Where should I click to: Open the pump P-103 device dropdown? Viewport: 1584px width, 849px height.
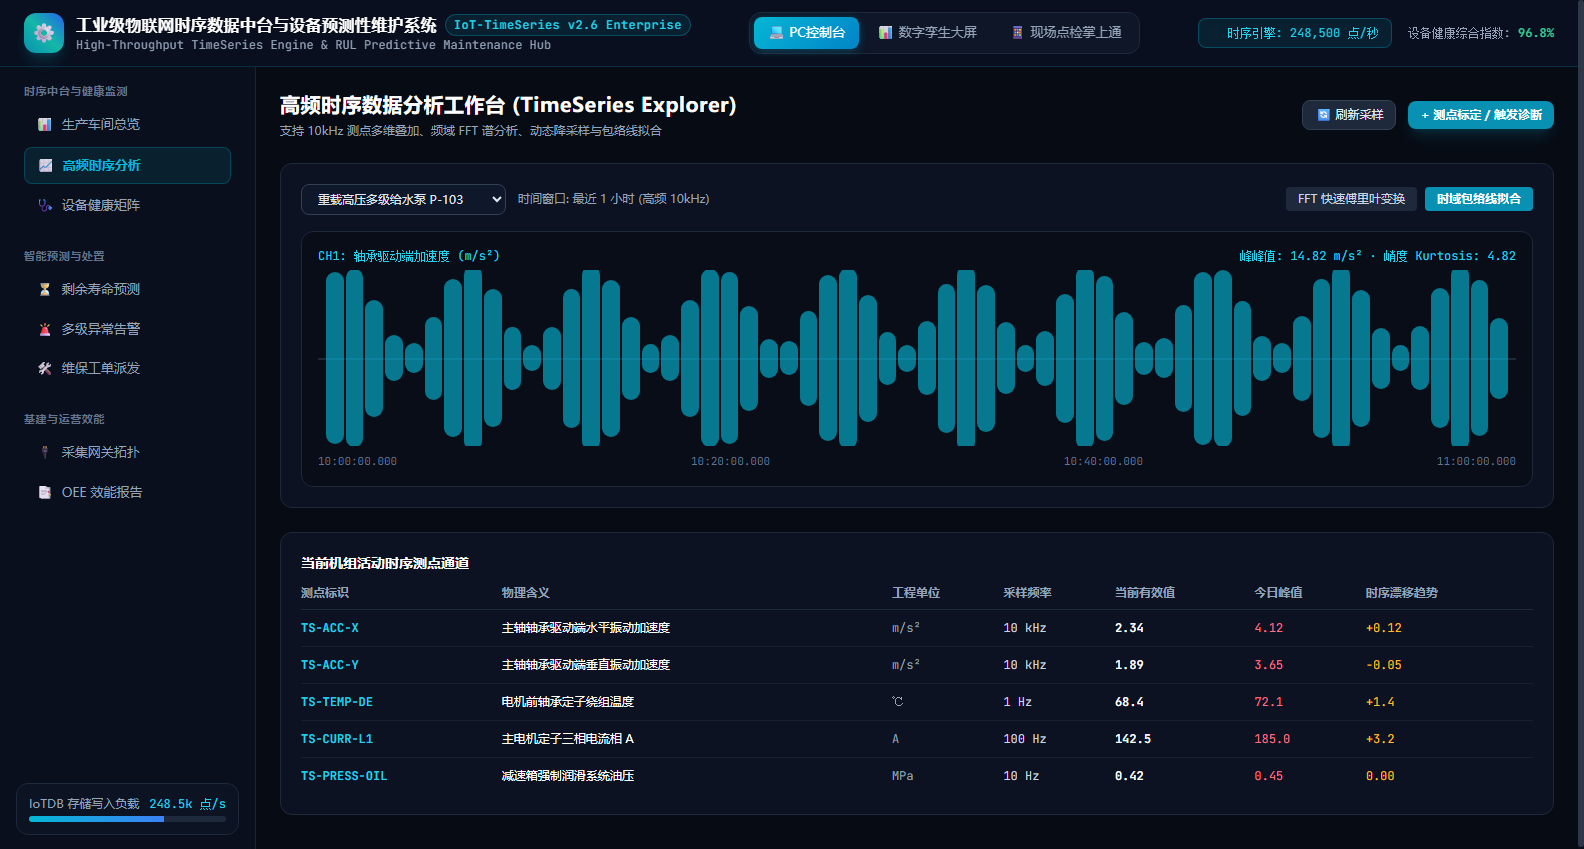point(403,199)
